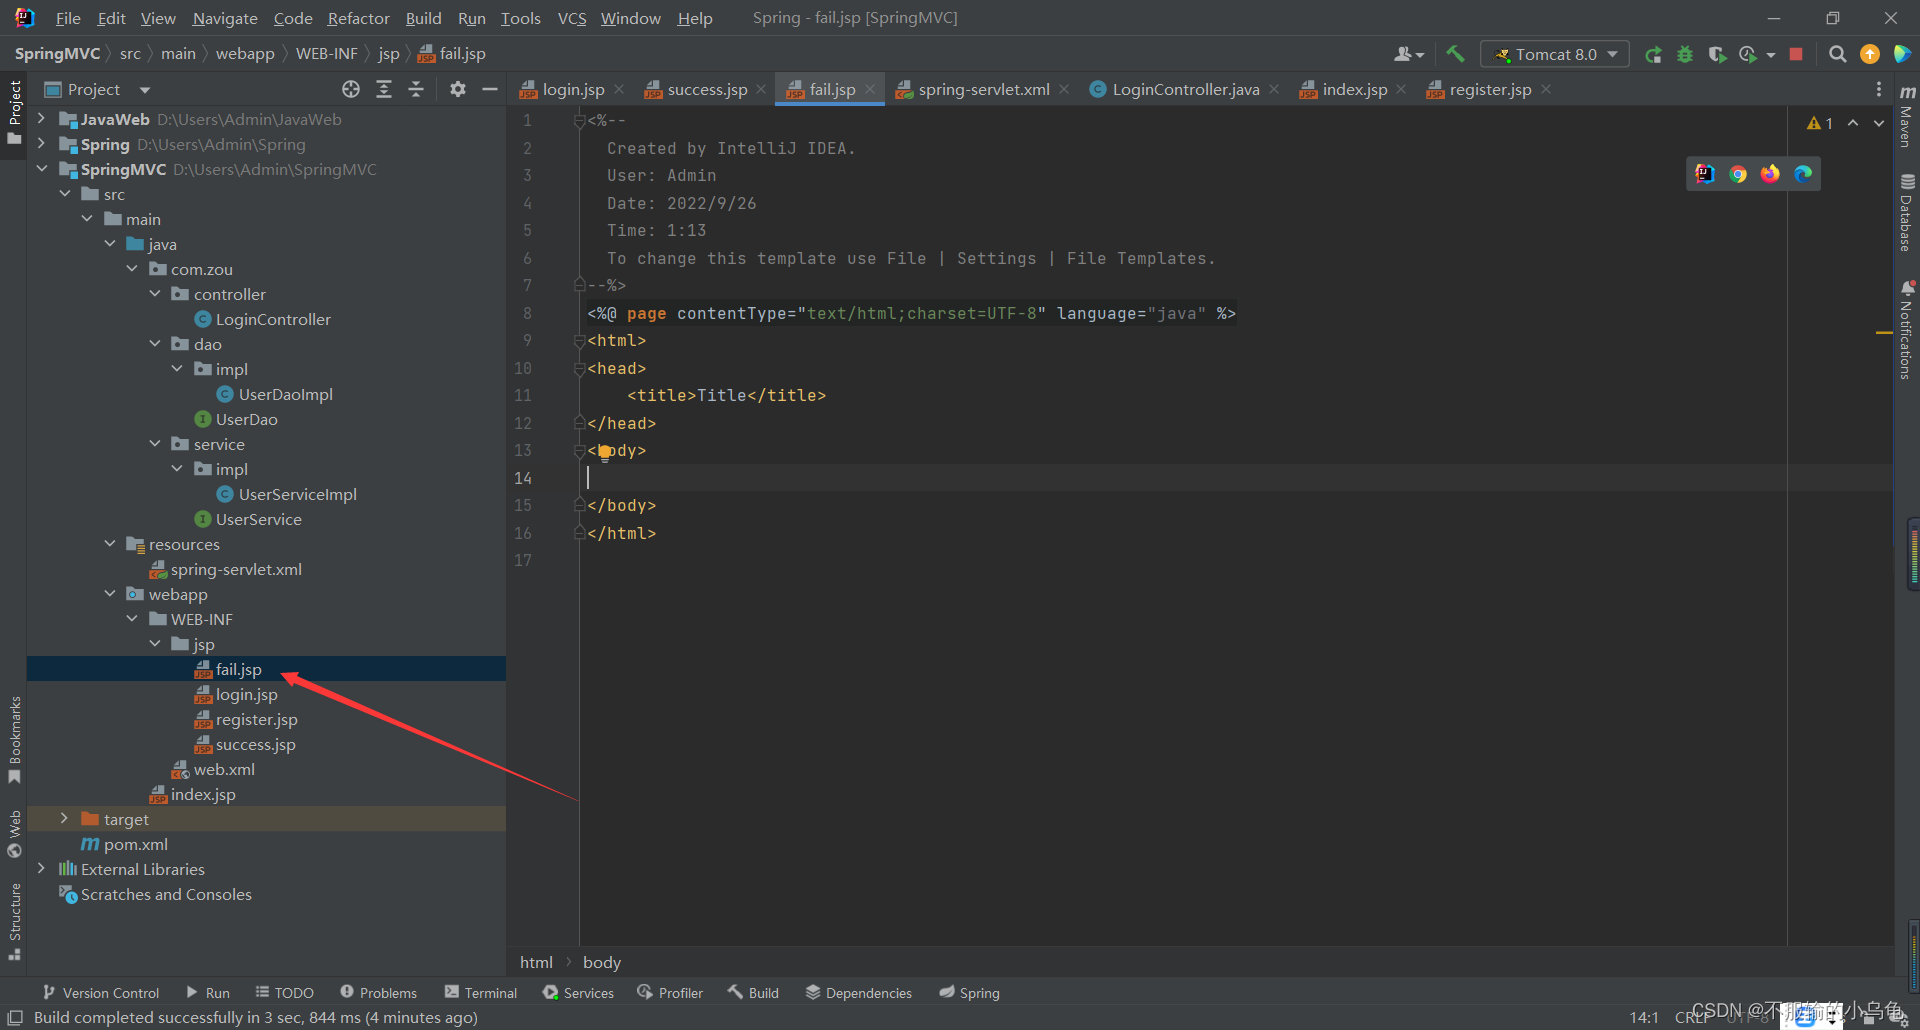Collapse the controller package
Image resolution: width=1920 pixels, height=1030 pixels.
pos(155,294)
